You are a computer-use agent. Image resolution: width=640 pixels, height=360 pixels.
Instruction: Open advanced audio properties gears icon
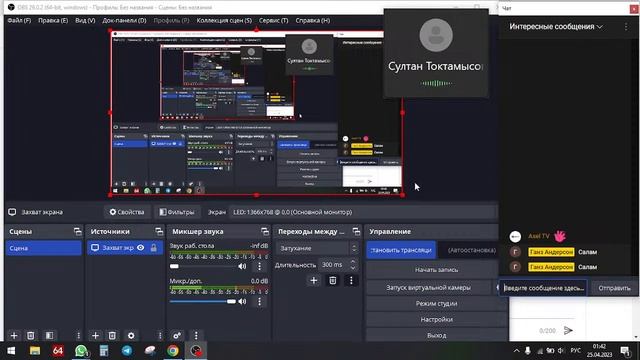coord(177,336)
